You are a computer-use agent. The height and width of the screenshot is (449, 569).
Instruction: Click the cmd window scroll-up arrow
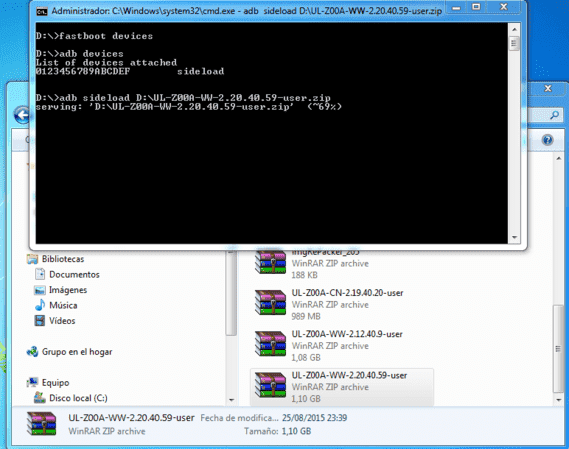coord(514,29)
